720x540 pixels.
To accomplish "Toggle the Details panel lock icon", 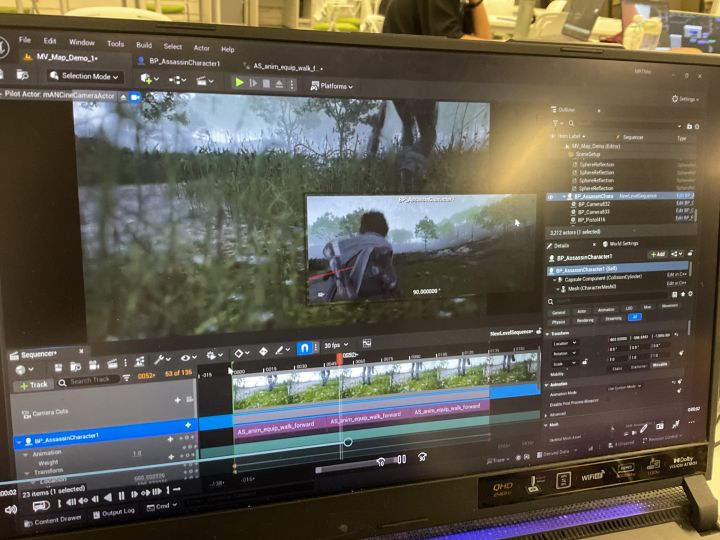I will [x=690, y=253].
